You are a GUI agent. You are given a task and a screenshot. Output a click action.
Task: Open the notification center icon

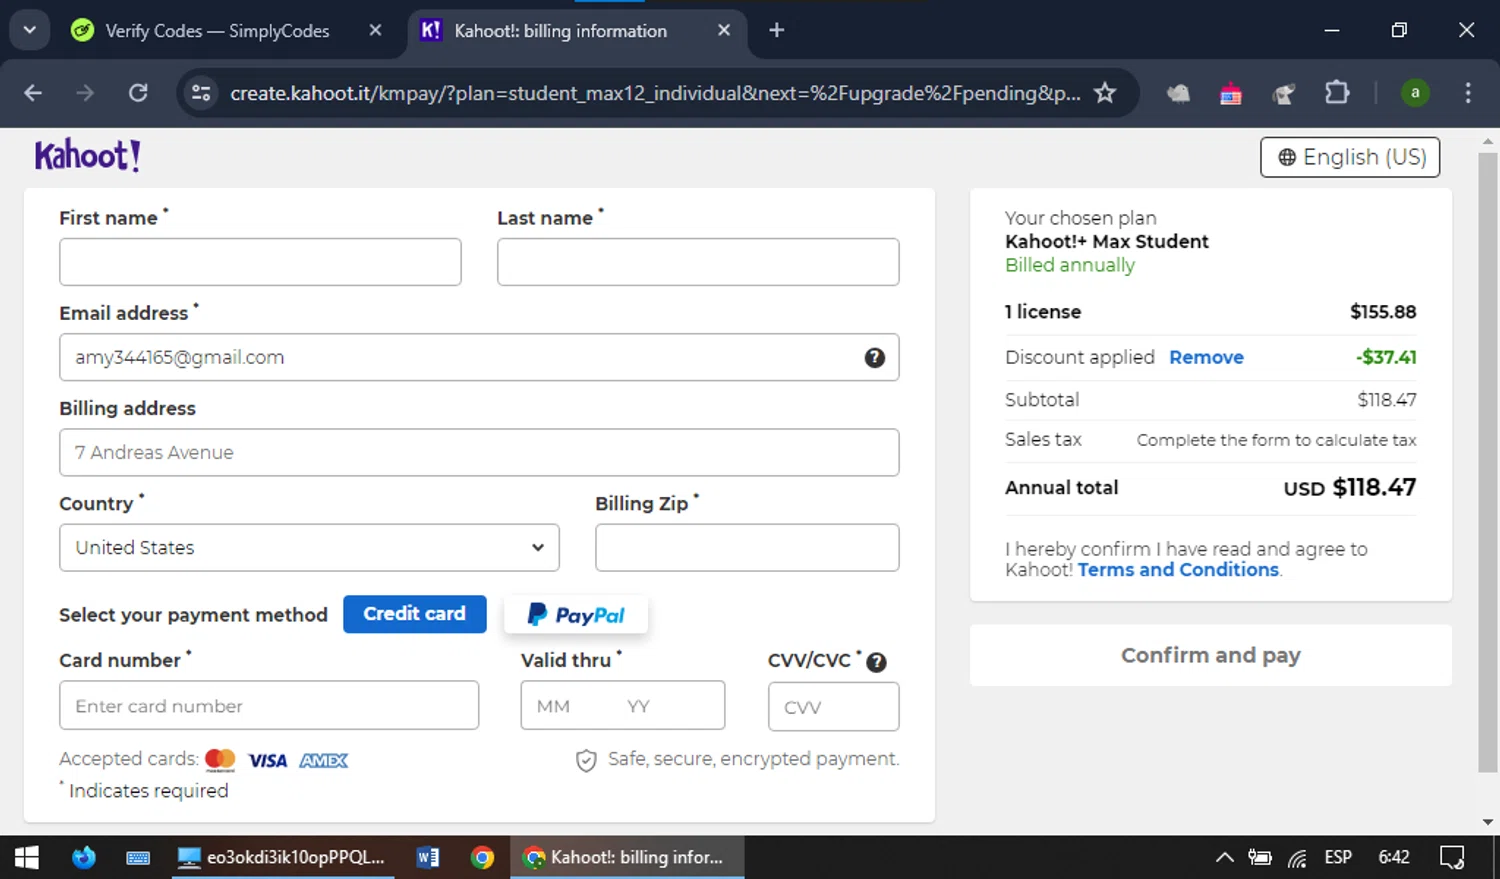coord(1451,857)
